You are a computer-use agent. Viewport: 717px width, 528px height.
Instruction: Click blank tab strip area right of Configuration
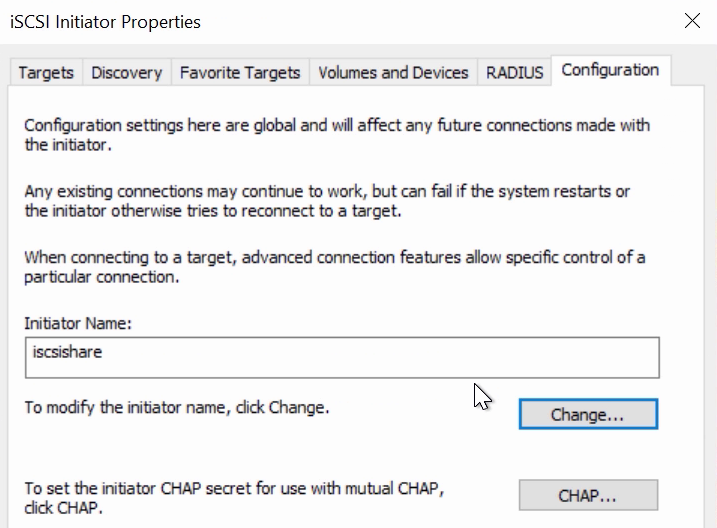coord(687,71)
